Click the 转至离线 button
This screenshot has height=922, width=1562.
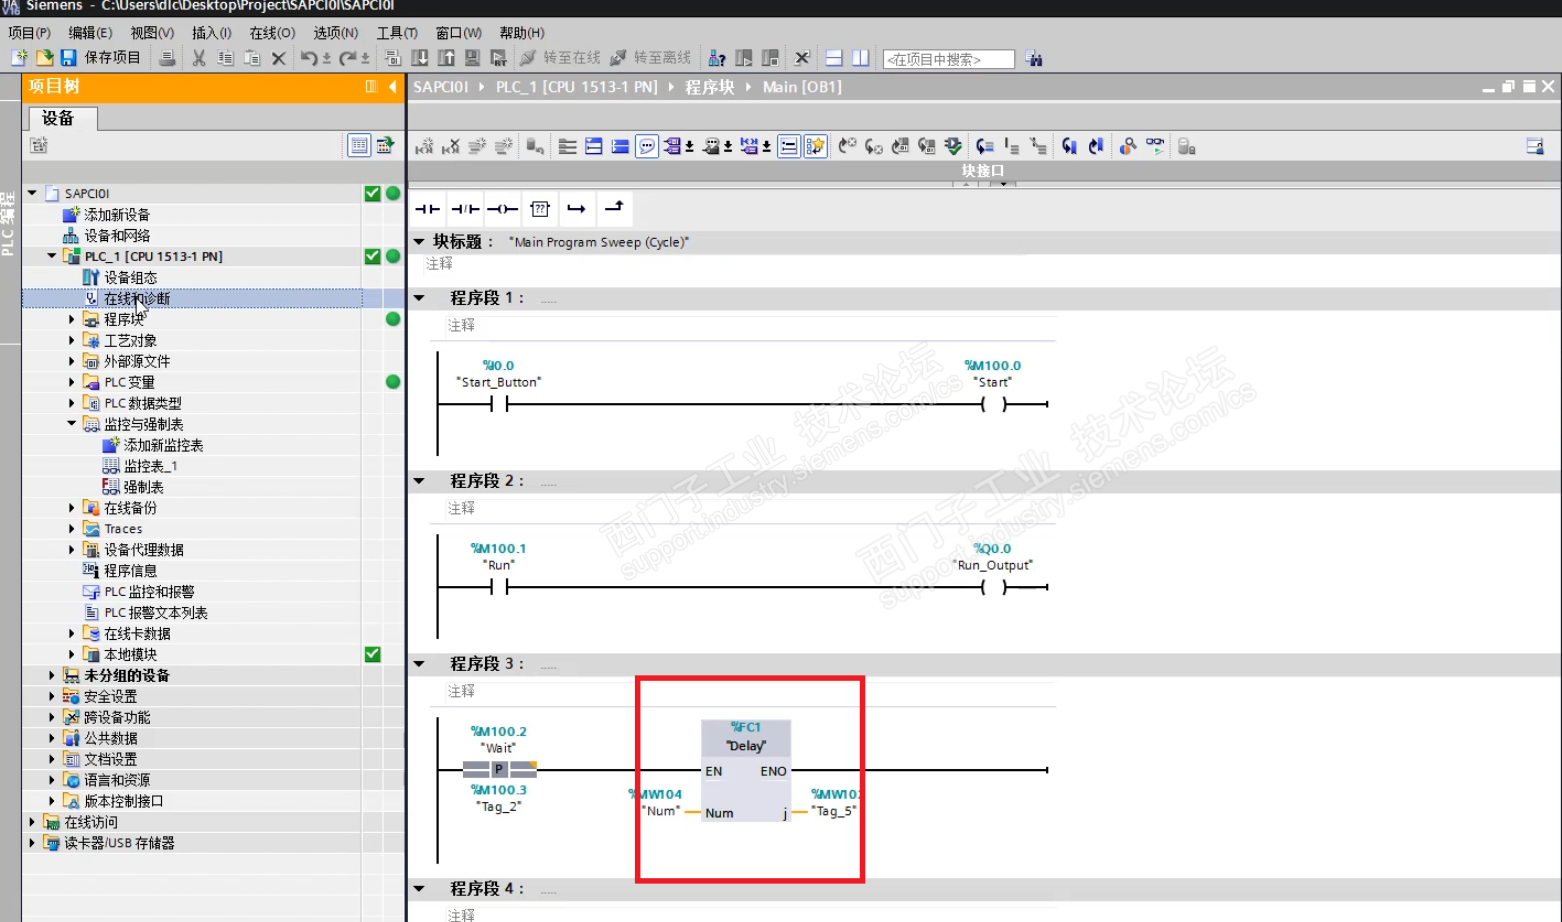click(x=650, y=58)
